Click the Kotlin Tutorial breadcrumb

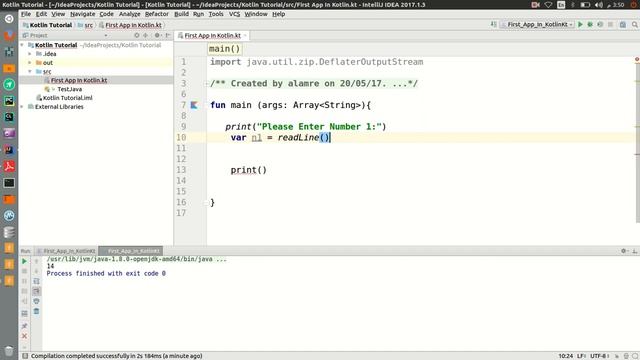point(47,25)
